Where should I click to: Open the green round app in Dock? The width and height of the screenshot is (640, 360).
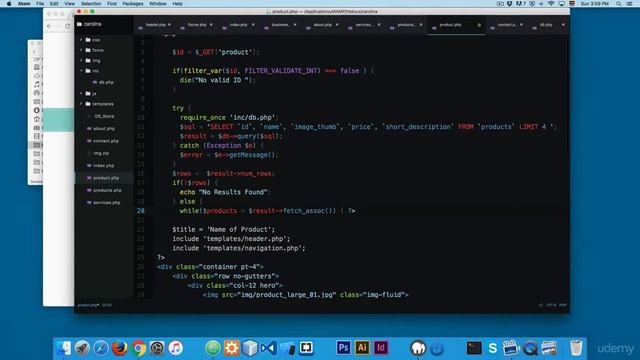(x=213, y=348)
